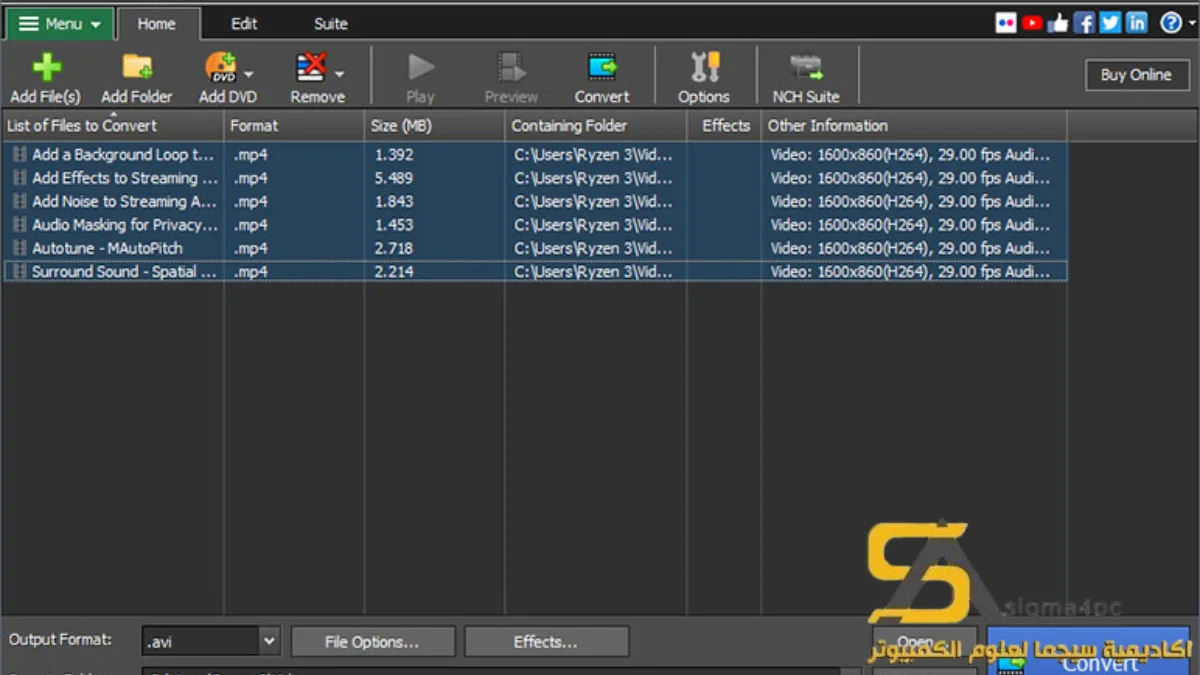Viewport: 1200px width, 675px height.
Task: Select file 'Audio Masking for Privacy...'
Action: point(124,225)
